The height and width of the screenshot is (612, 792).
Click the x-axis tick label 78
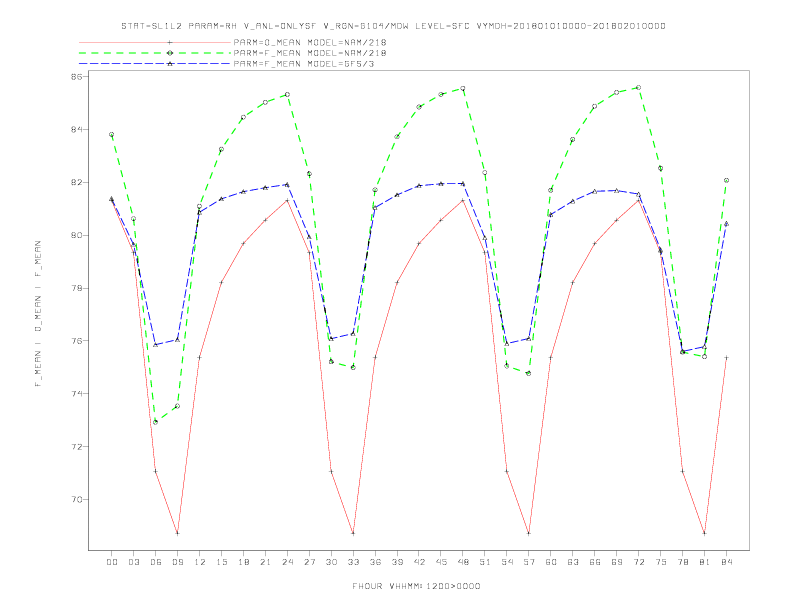(682, 562)
